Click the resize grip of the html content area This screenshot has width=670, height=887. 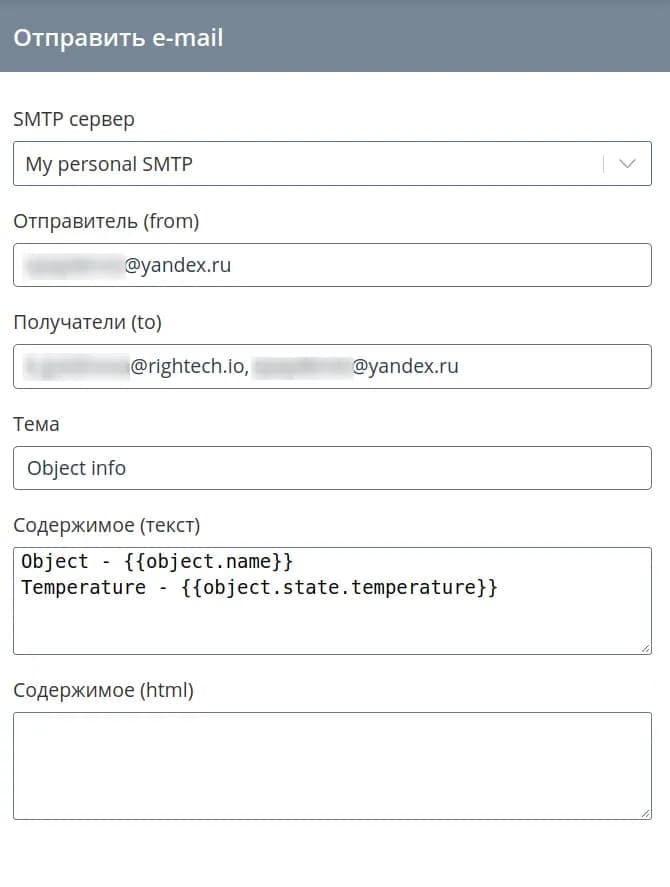tap(646, 814)
